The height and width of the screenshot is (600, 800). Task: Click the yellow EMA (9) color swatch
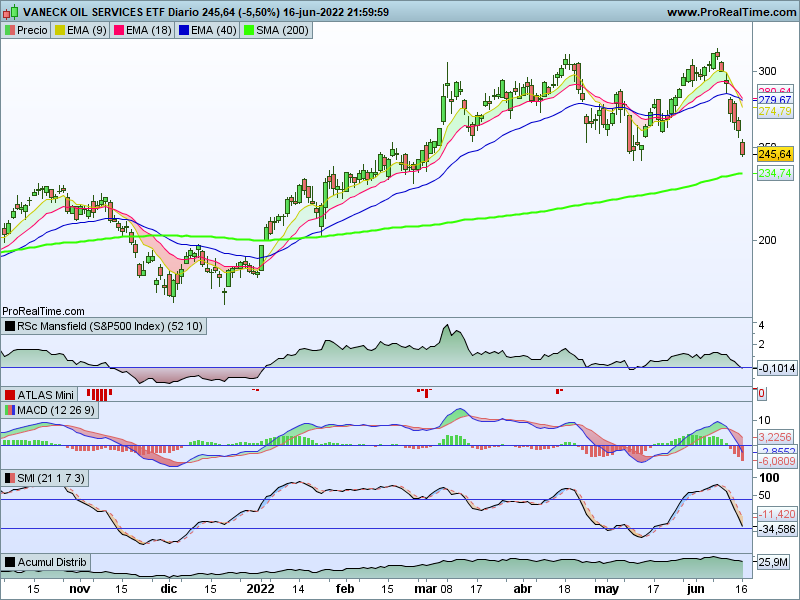(x=60, y=31)
